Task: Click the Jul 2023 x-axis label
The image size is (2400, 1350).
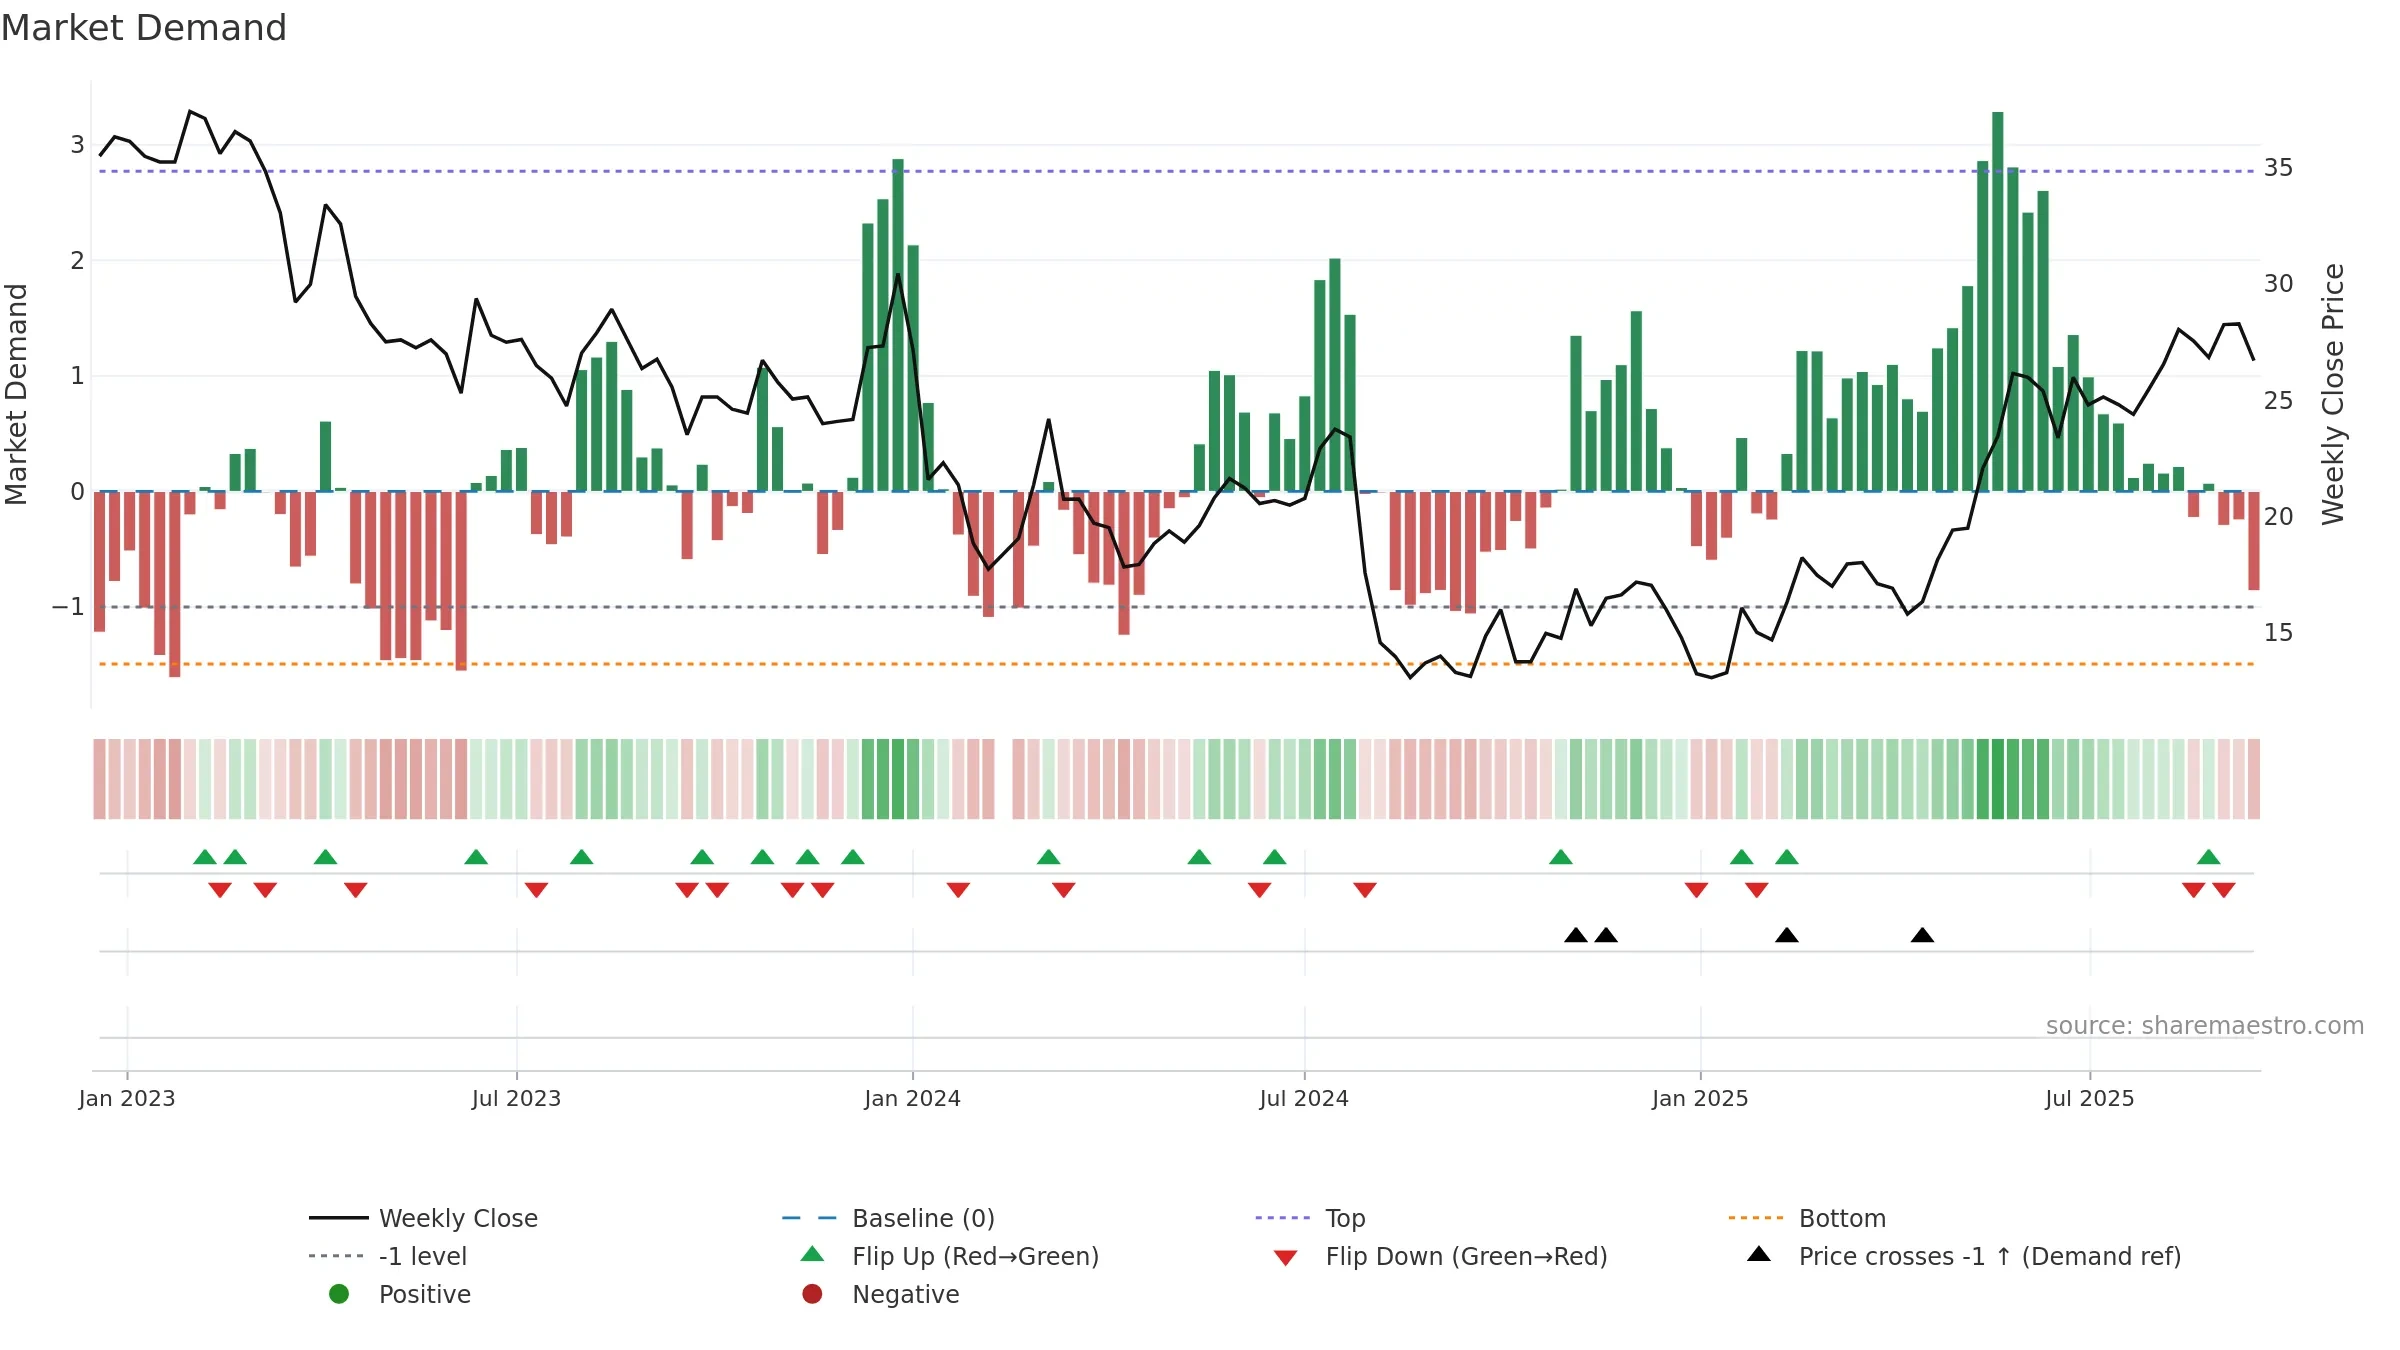Action: (516, 1098)
